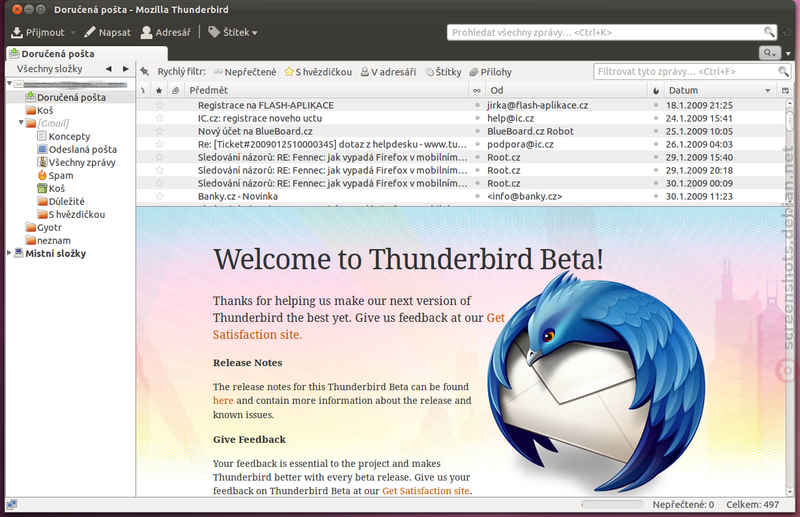Sort by the star column header
The image size is (800, 517).
(x=159, y=90)
